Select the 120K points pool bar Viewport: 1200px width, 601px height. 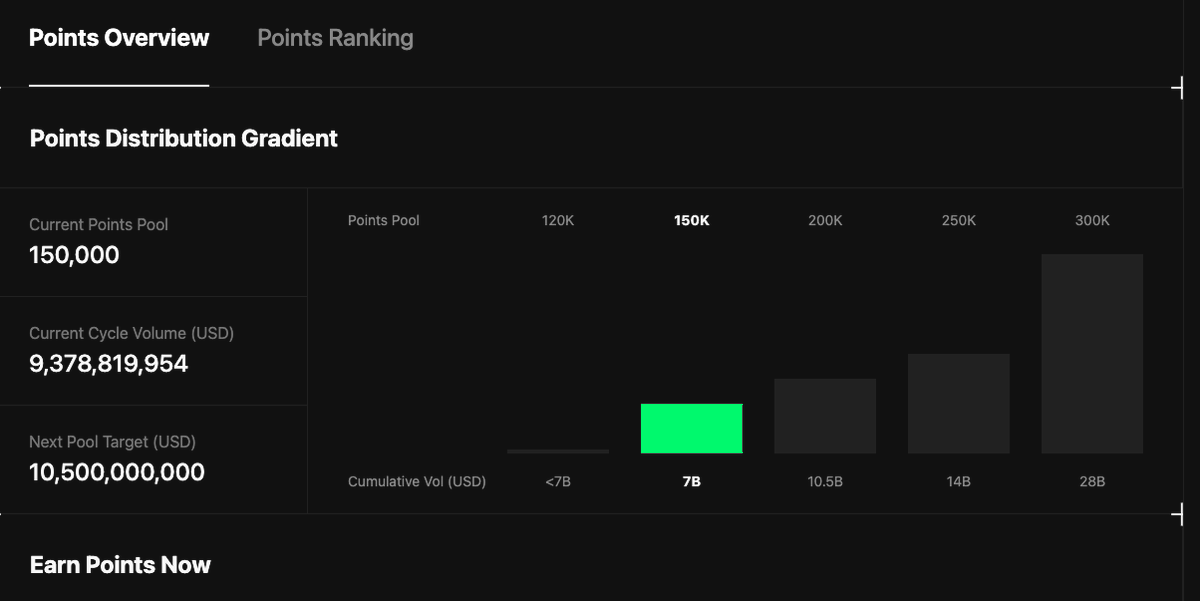pos(558,452)
